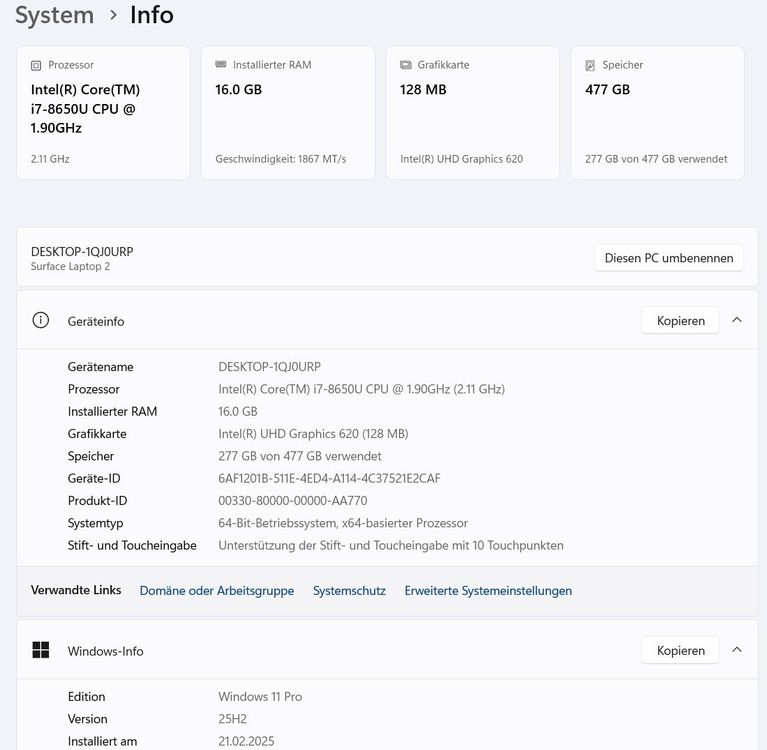Click 2.11 GHz text in the Prozessor card
The width and height of the screenshot is (767, 750).
tap(50, 159)
